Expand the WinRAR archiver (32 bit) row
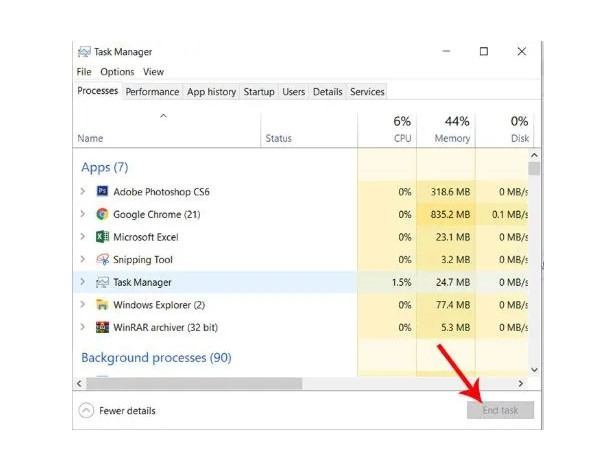The image size is (597, 471). coord(83,327)
